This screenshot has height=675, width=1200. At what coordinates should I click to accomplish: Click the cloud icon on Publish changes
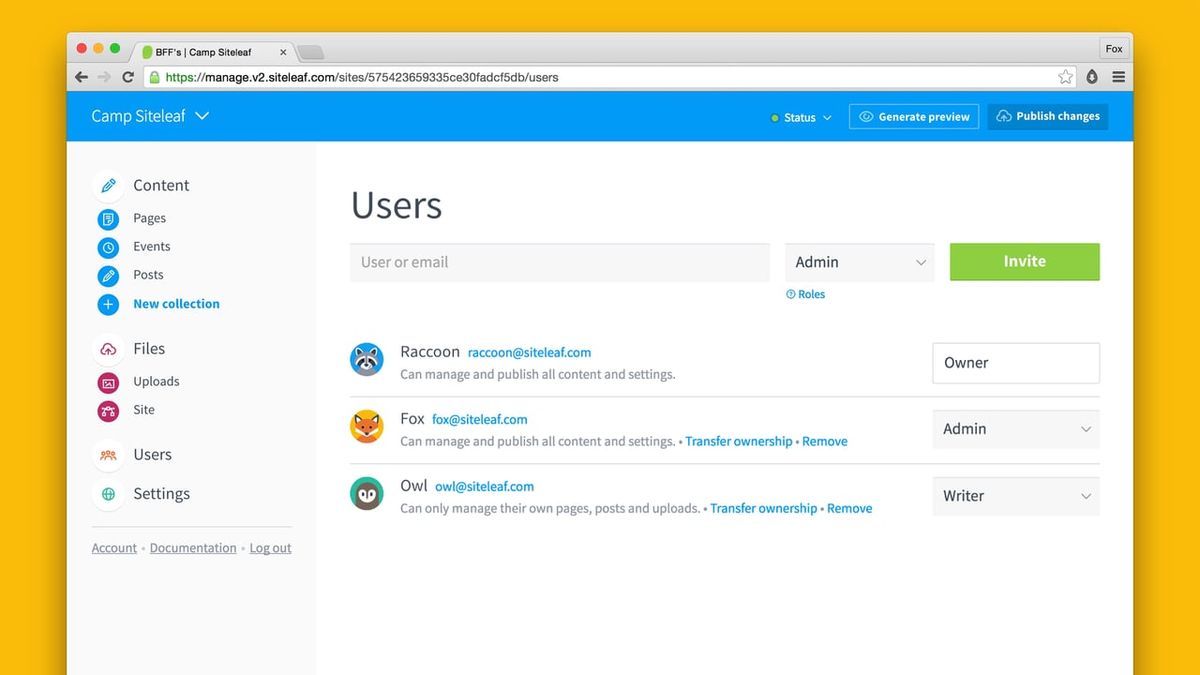(x=1004, y=117)
